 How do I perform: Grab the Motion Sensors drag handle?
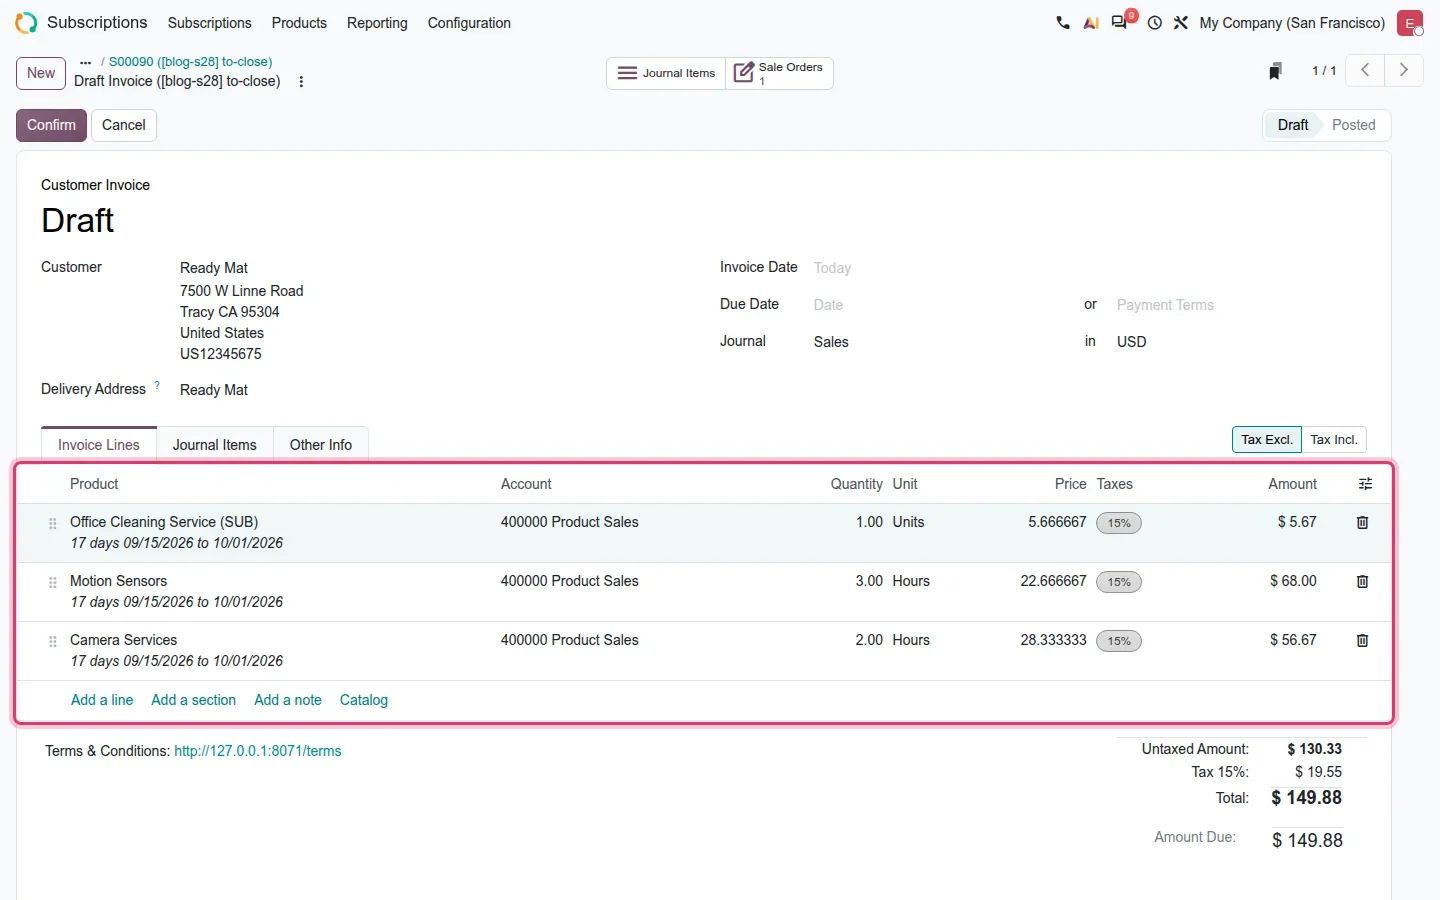tap(53, 582)
